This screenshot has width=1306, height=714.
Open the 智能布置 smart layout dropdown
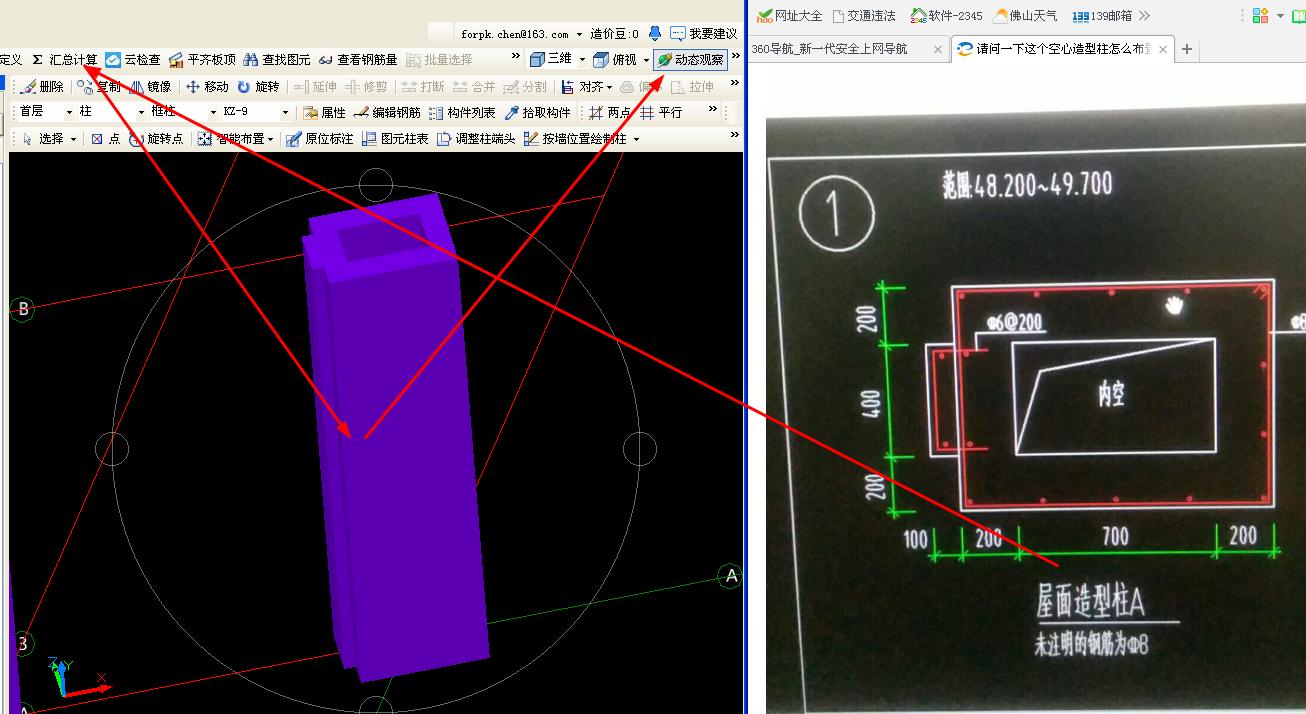(236, 139)
